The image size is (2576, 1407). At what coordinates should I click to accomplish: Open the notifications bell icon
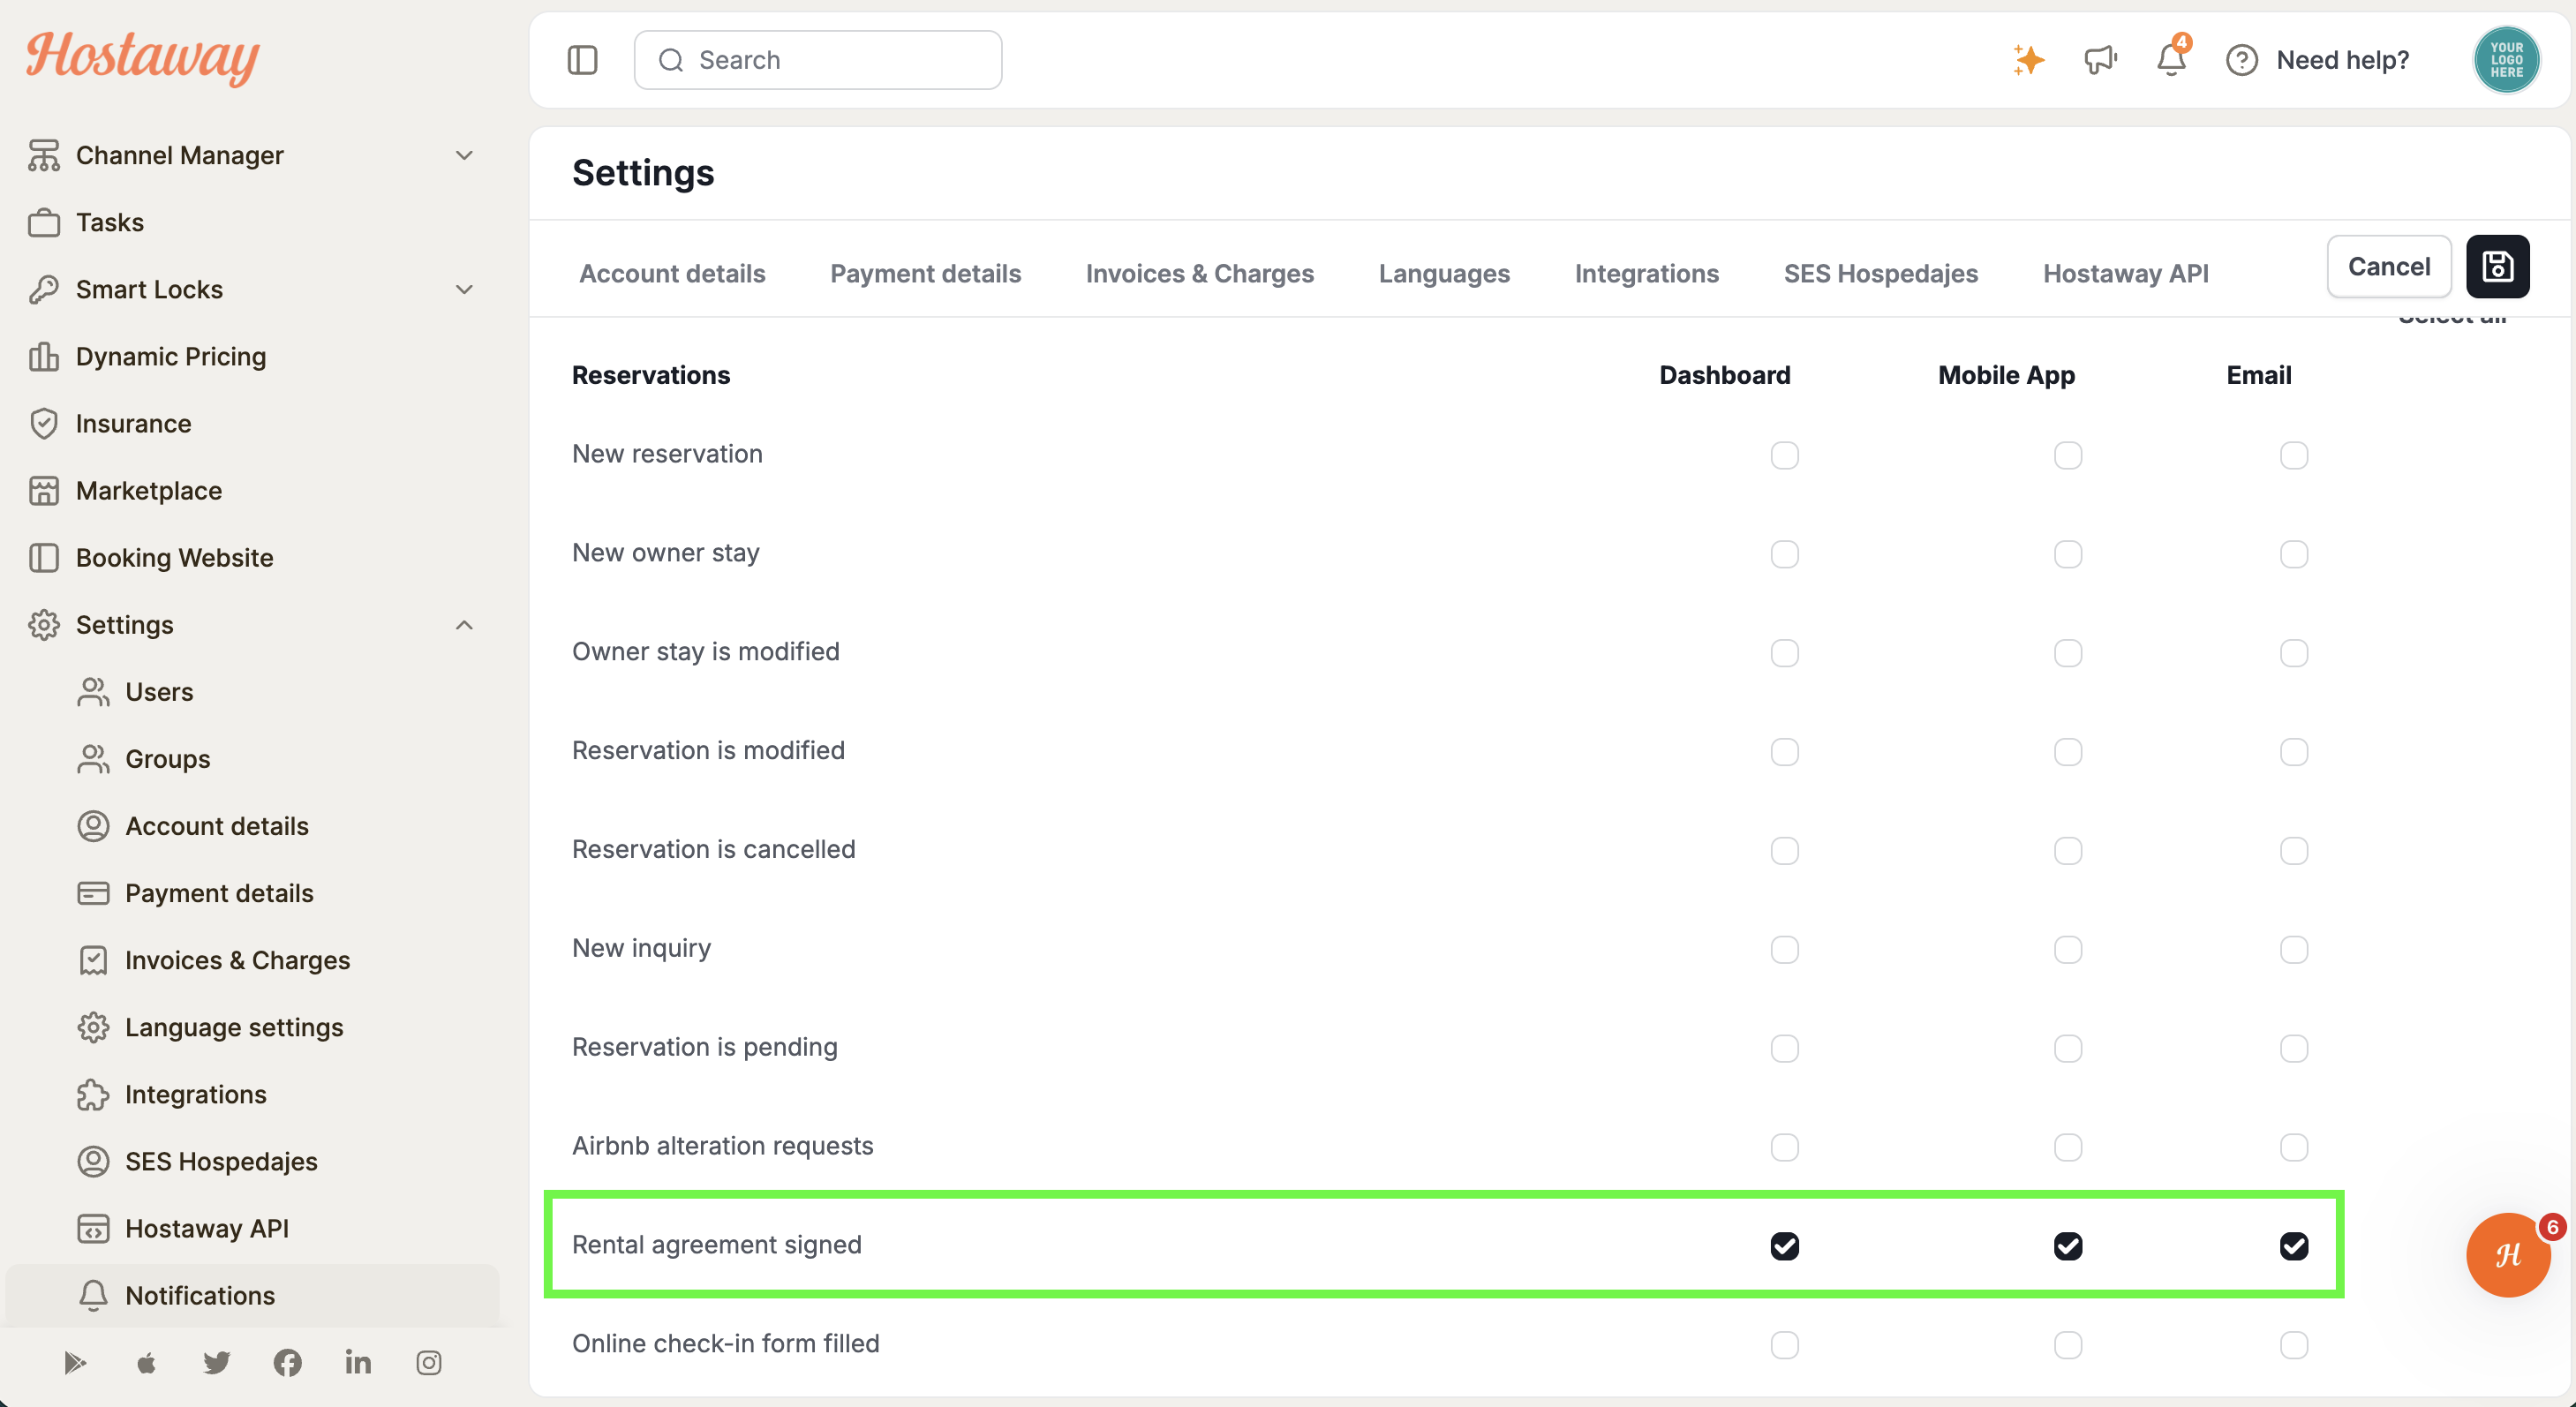[2171, 60]
